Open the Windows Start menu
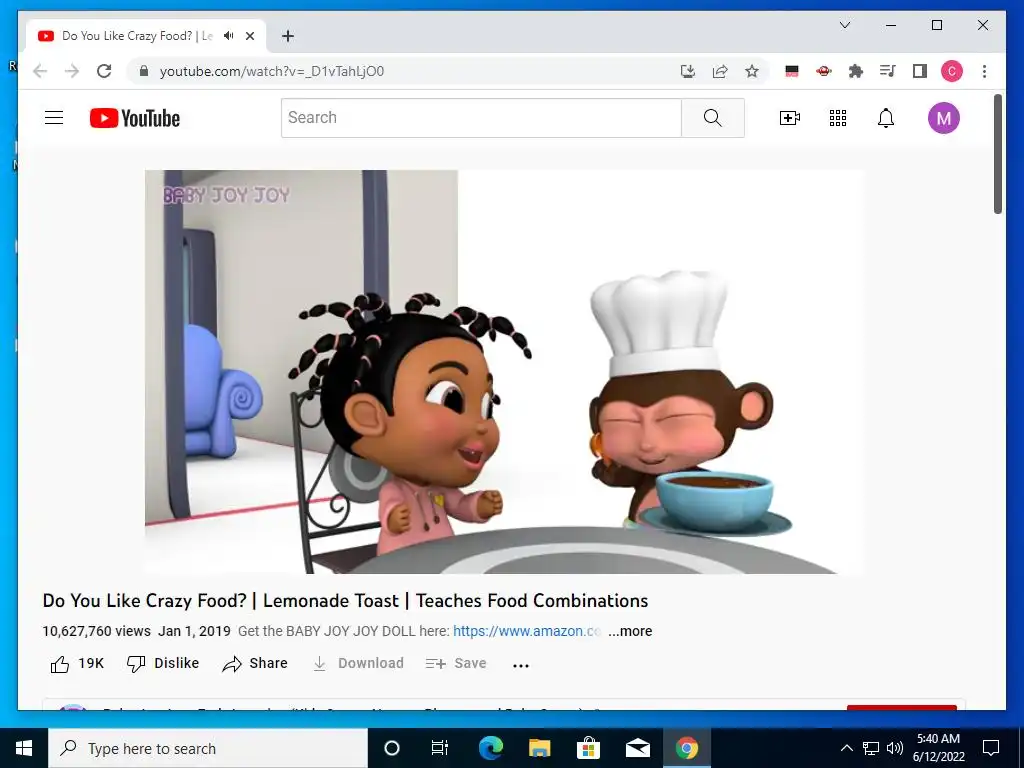The width and height of the screenshot is (1024, 768). point(24,748)
